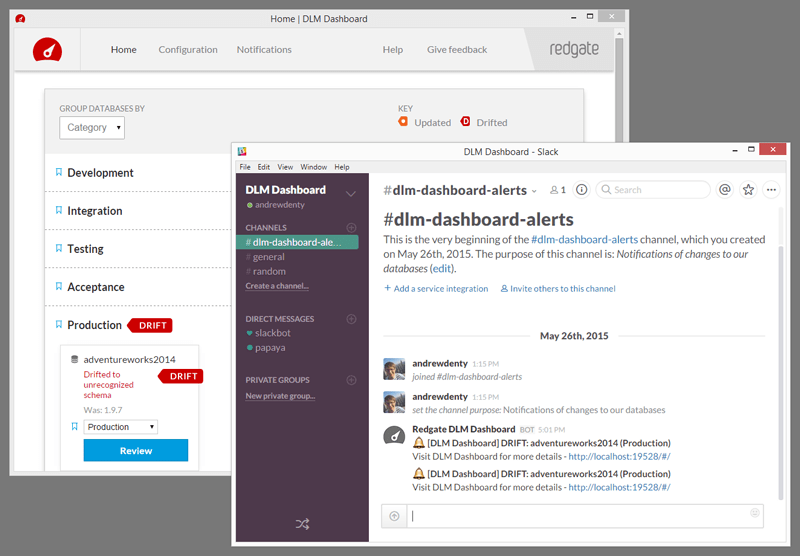Click the edit link for channel purpose
The image size is (800, 556).
(x=442, y=268)
